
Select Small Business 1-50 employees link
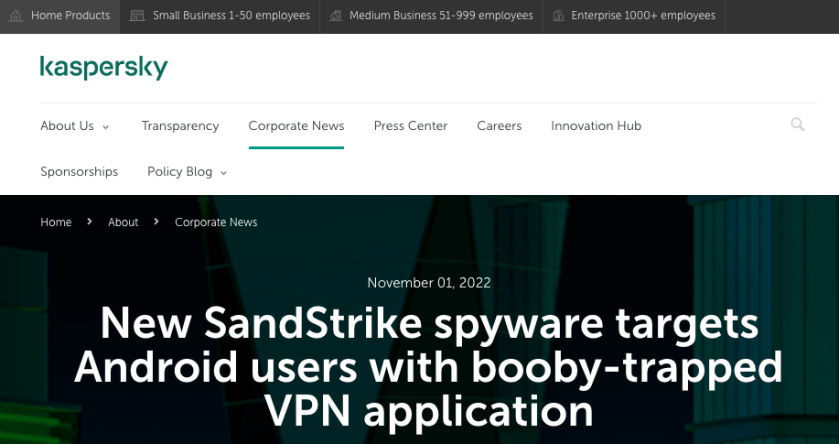[231, 16]
